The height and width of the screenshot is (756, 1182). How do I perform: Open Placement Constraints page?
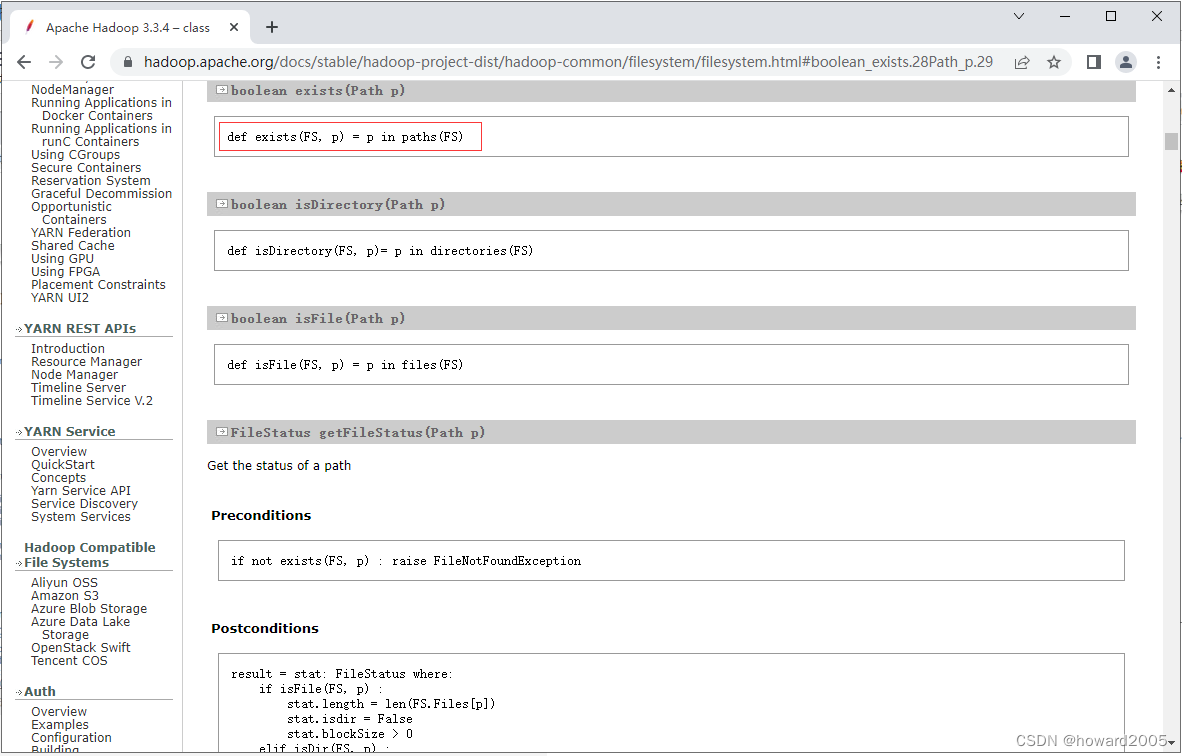pos(98,285)
